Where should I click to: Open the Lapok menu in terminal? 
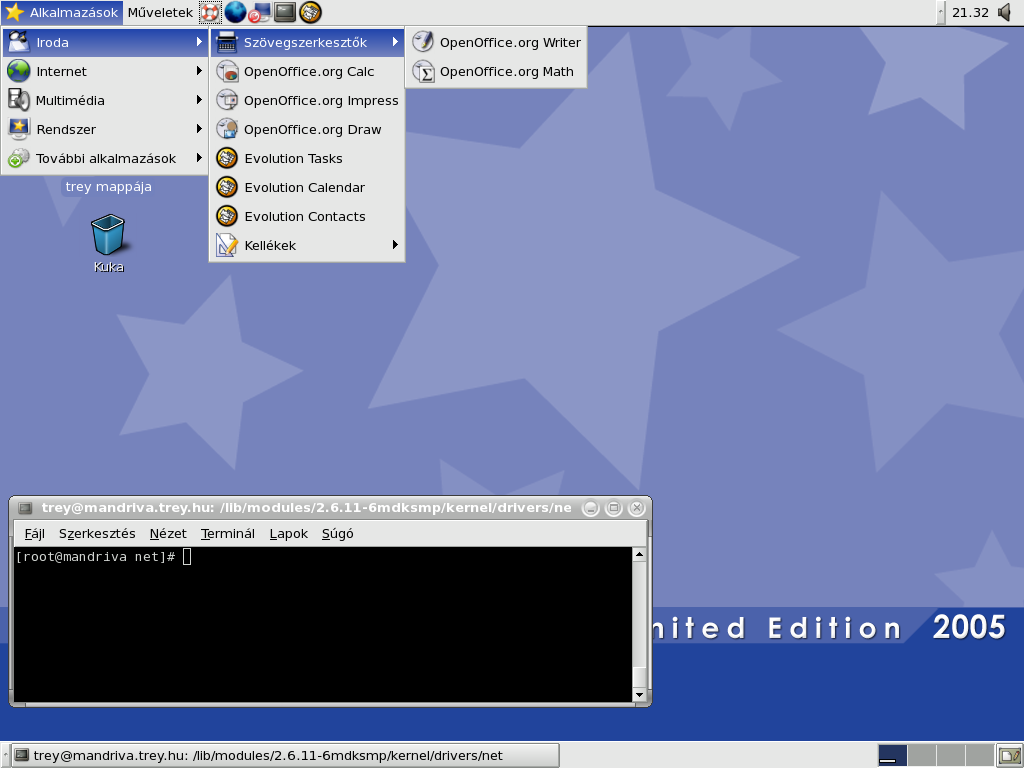tap(289, 534)
